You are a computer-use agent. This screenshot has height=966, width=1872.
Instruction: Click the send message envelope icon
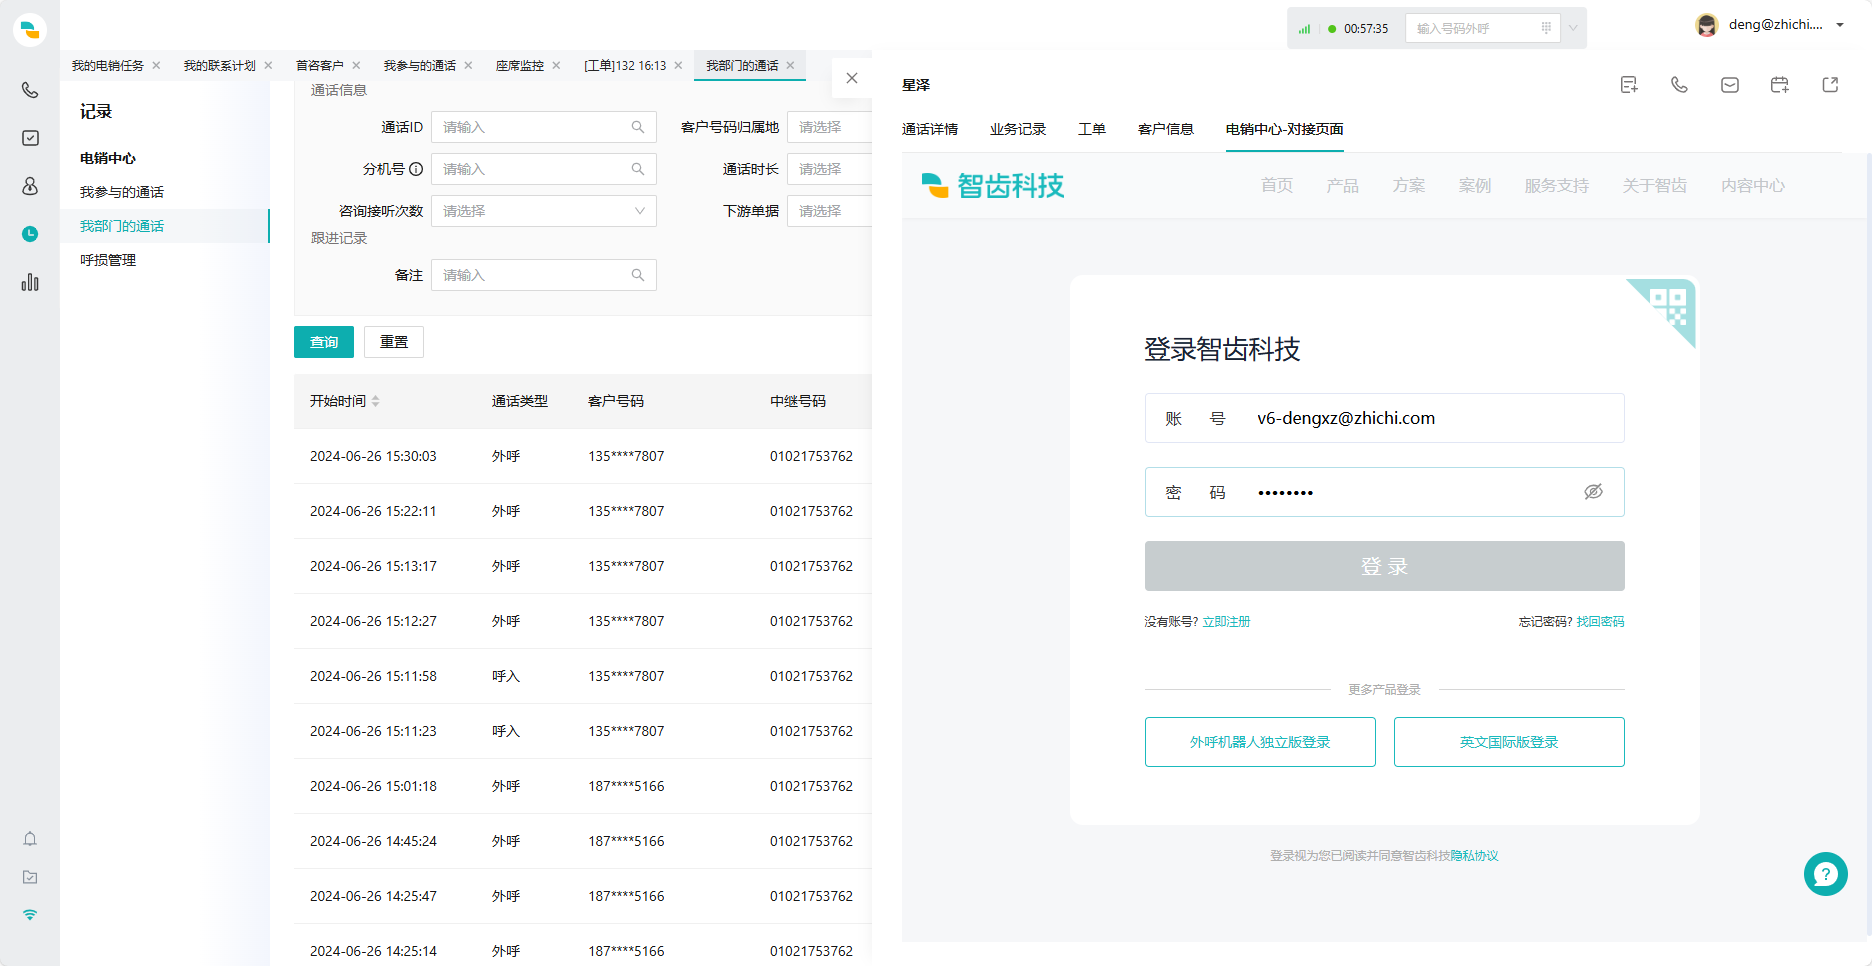[x=1730, y=85]
